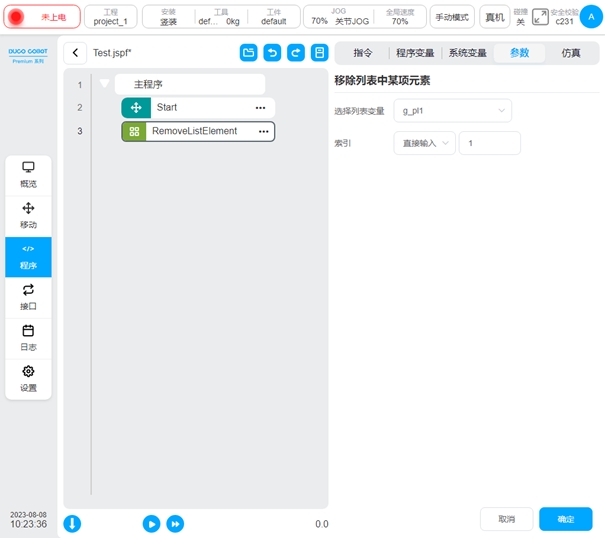
Task: Toggle the 手动模式 manual mode button
Action: 452,17
